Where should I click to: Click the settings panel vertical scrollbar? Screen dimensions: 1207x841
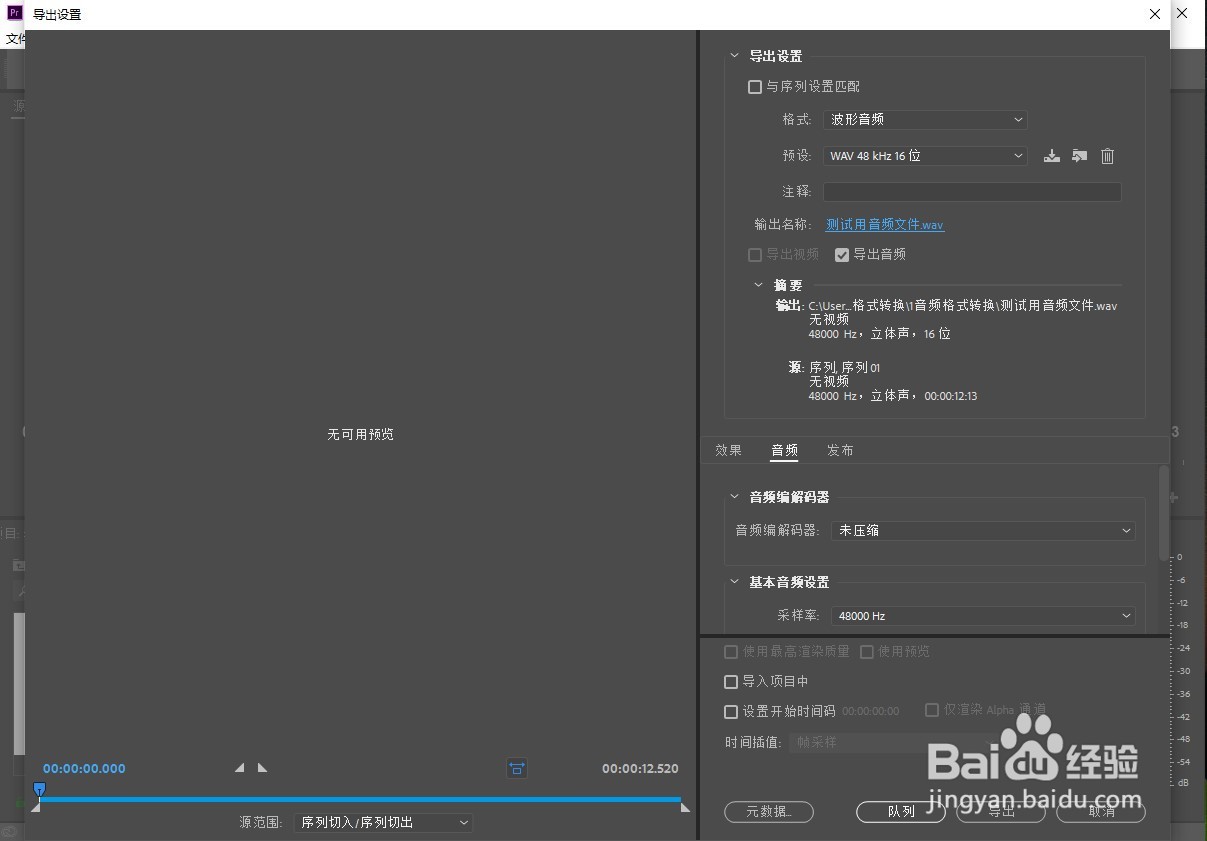[x=1163, y=513]
